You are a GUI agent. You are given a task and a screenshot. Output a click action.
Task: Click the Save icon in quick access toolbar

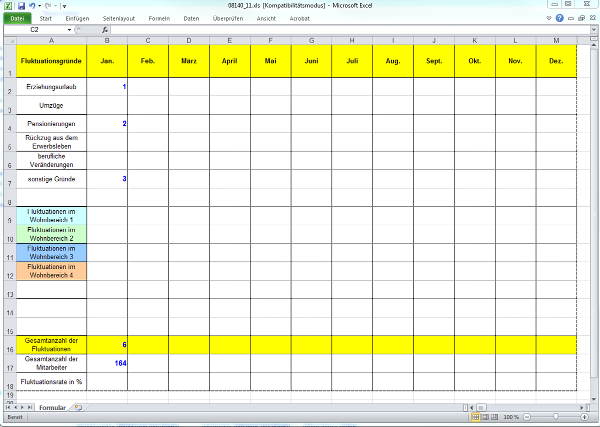coord(19,6)
